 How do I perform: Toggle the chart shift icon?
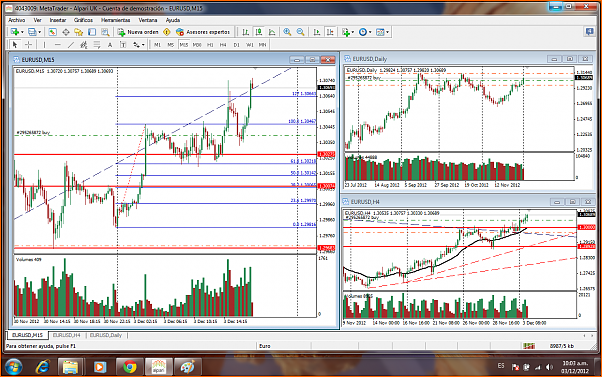[x=330, y=32]
